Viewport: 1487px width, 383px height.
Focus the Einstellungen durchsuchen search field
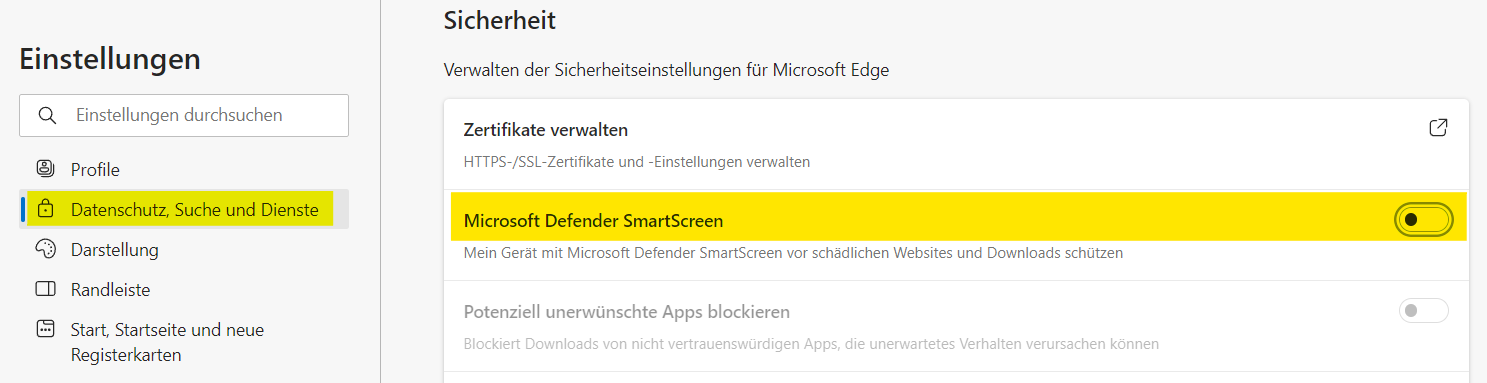(x=184, y=115)
